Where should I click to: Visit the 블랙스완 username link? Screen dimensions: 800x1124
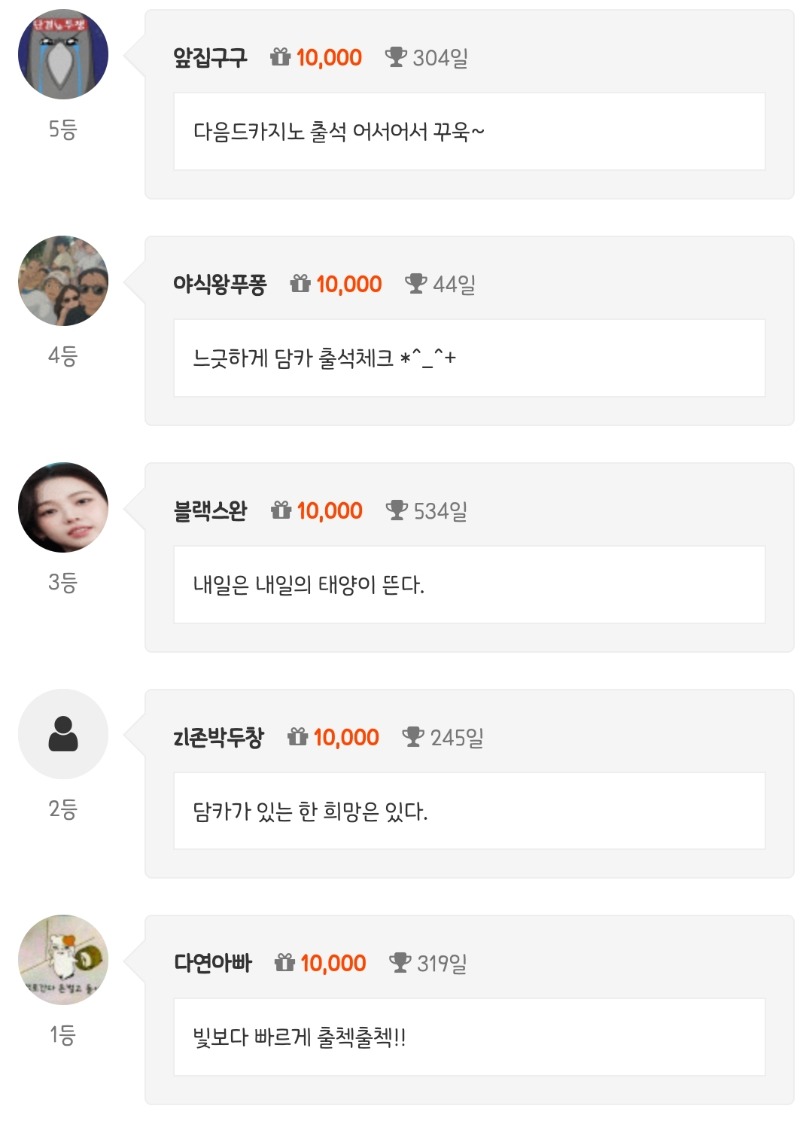tap(210, 511)
